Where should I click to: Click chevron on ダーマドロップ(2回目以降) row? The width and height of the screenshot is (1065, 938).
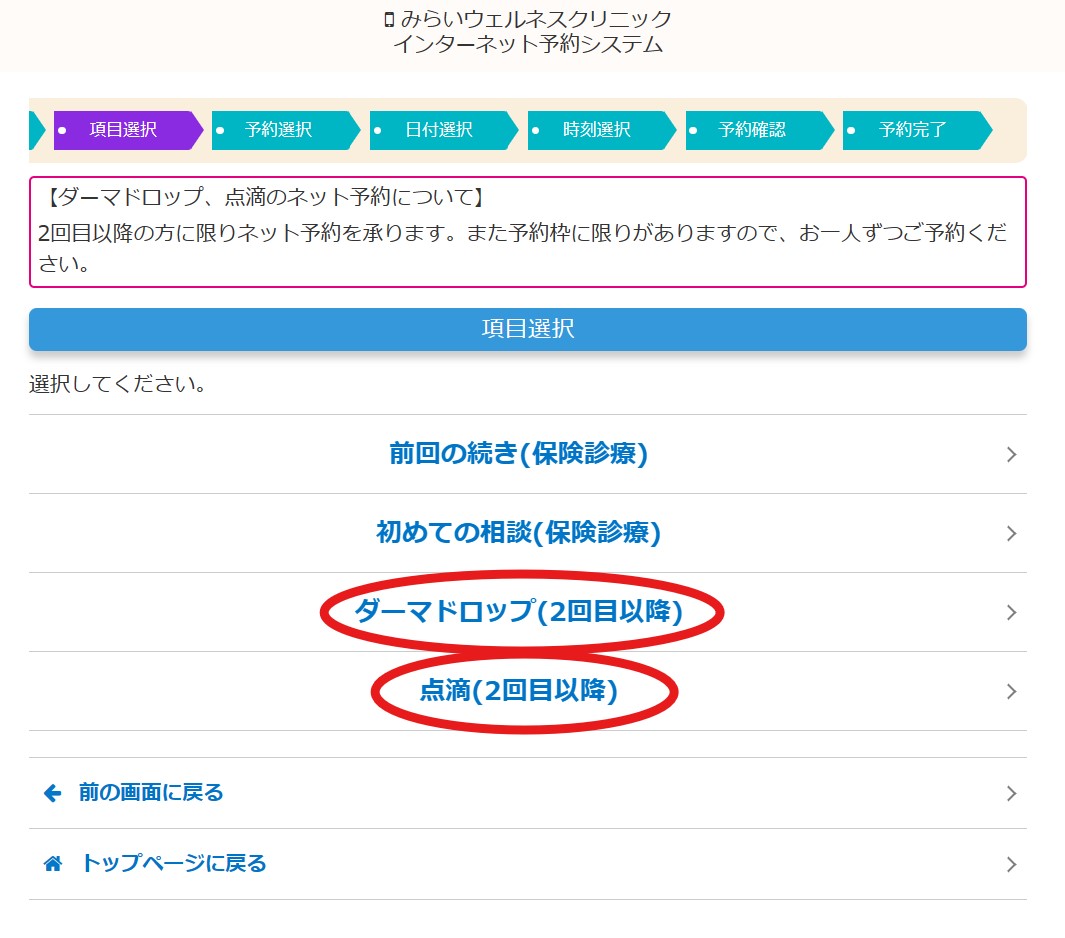pos(1011,613)
